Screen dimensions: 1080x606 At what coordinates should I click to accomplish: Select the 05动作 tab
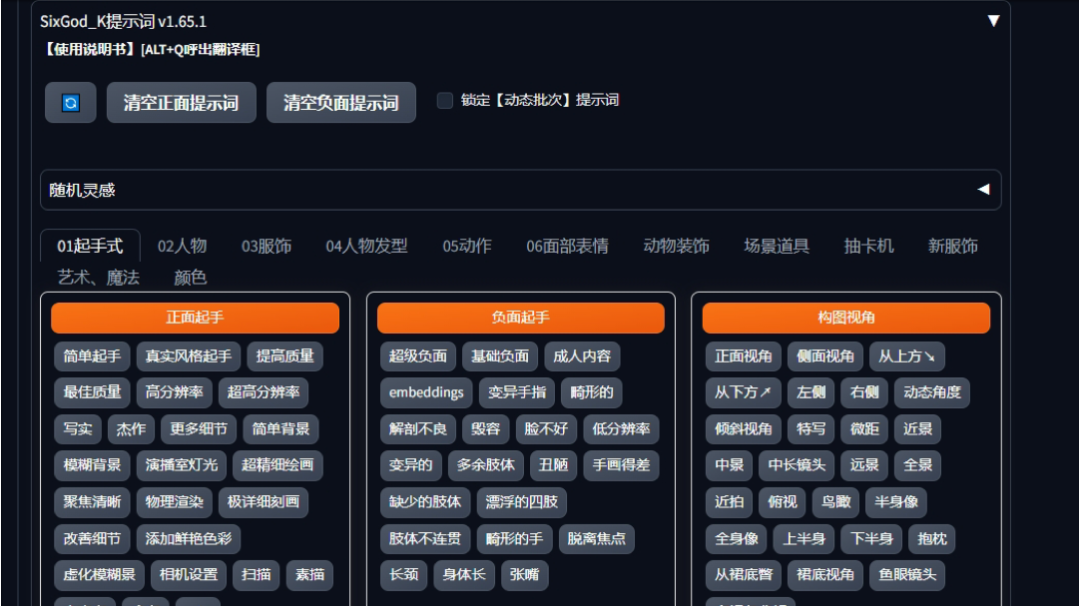(x=467, y=246)
